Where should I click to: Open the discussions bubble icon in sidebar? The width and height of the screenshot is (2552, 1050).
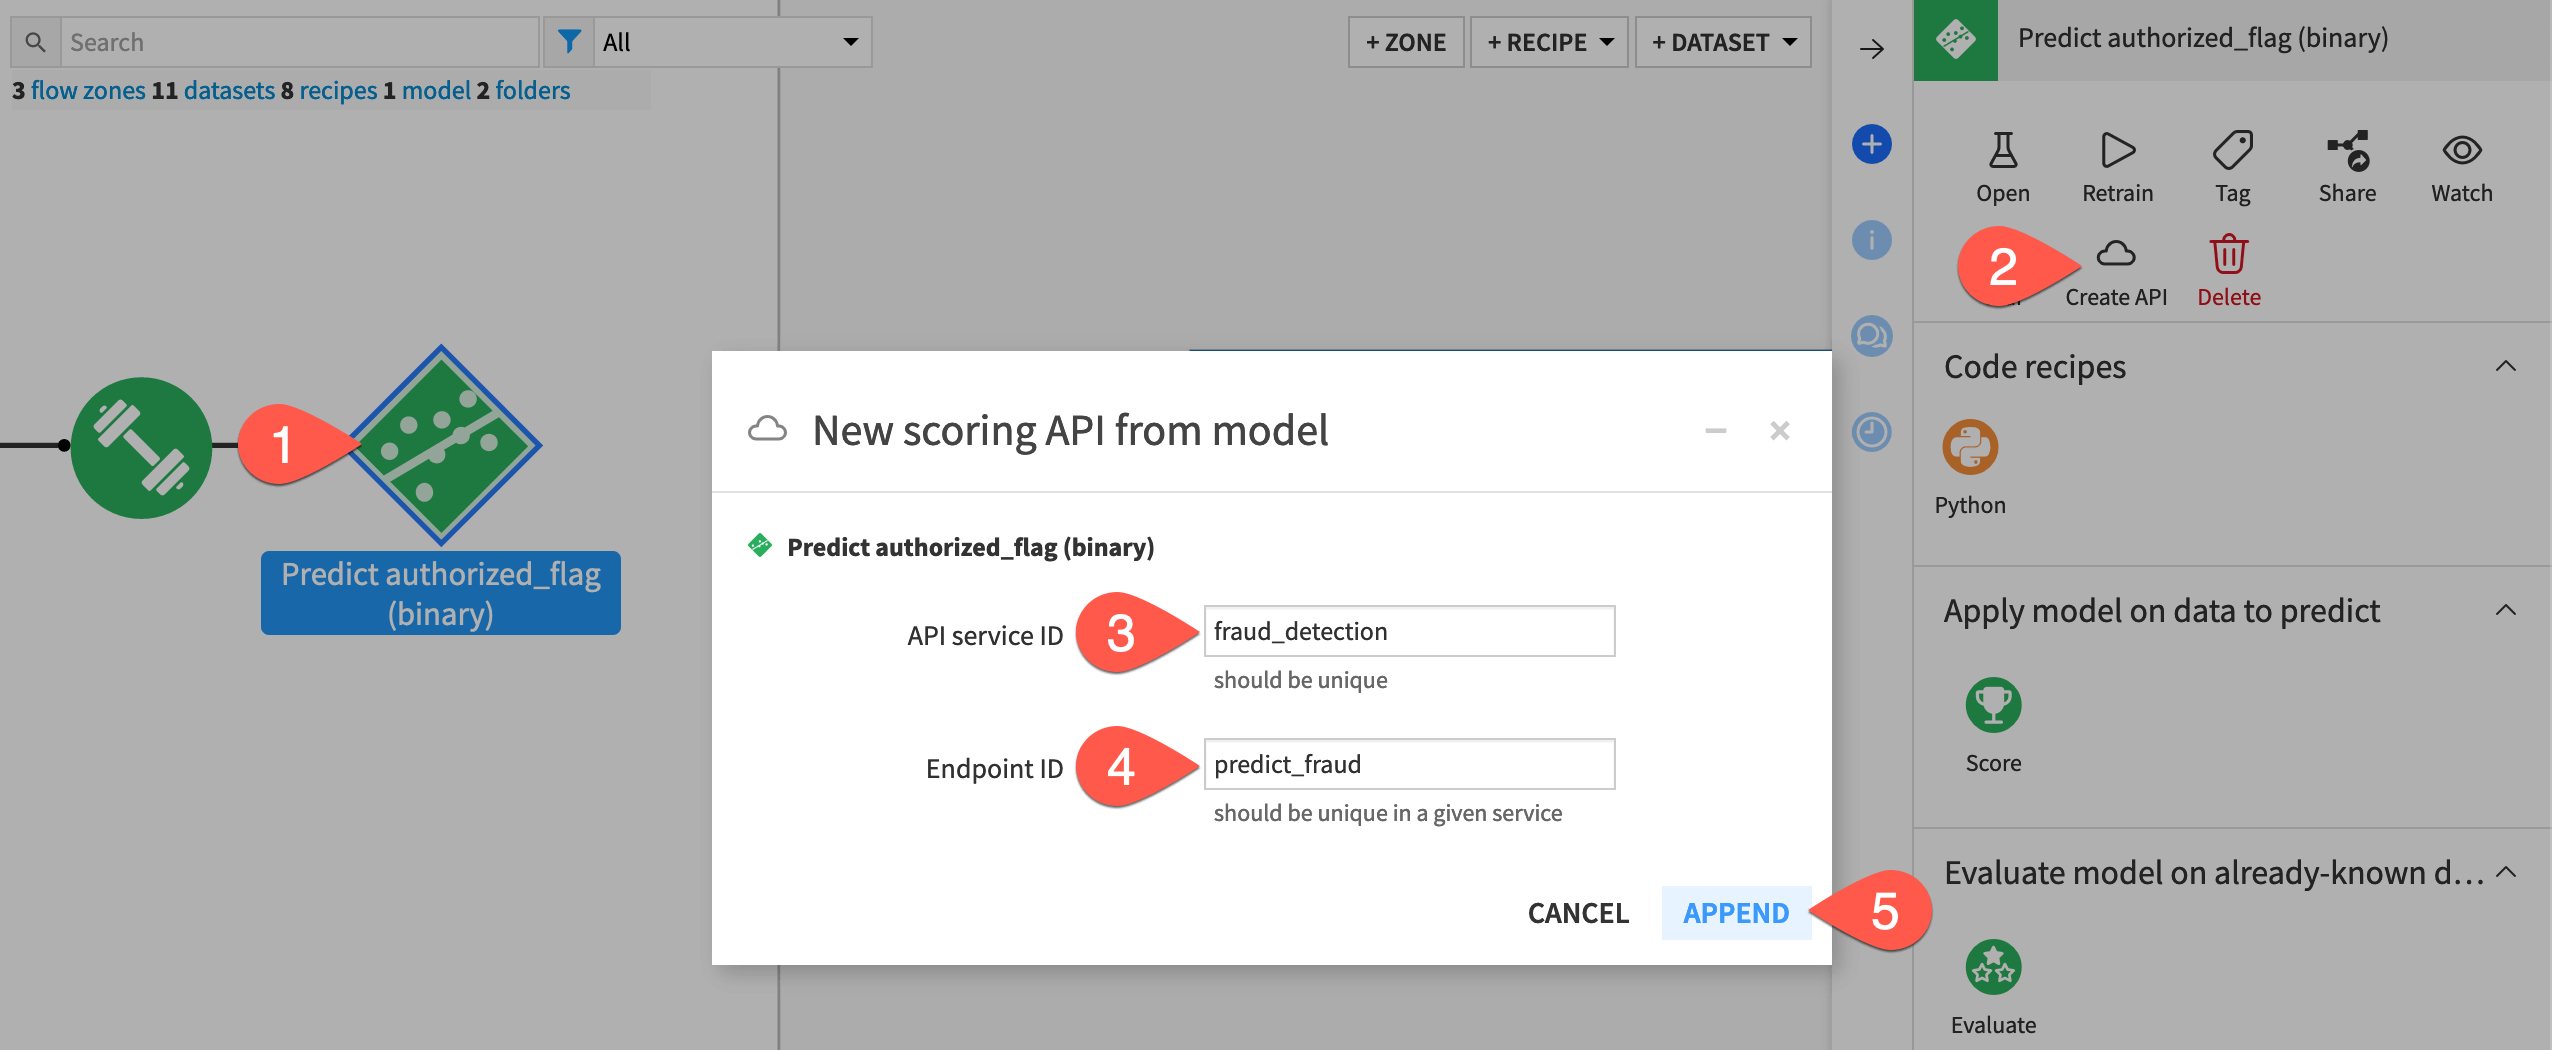click(x=1871, y=337)
